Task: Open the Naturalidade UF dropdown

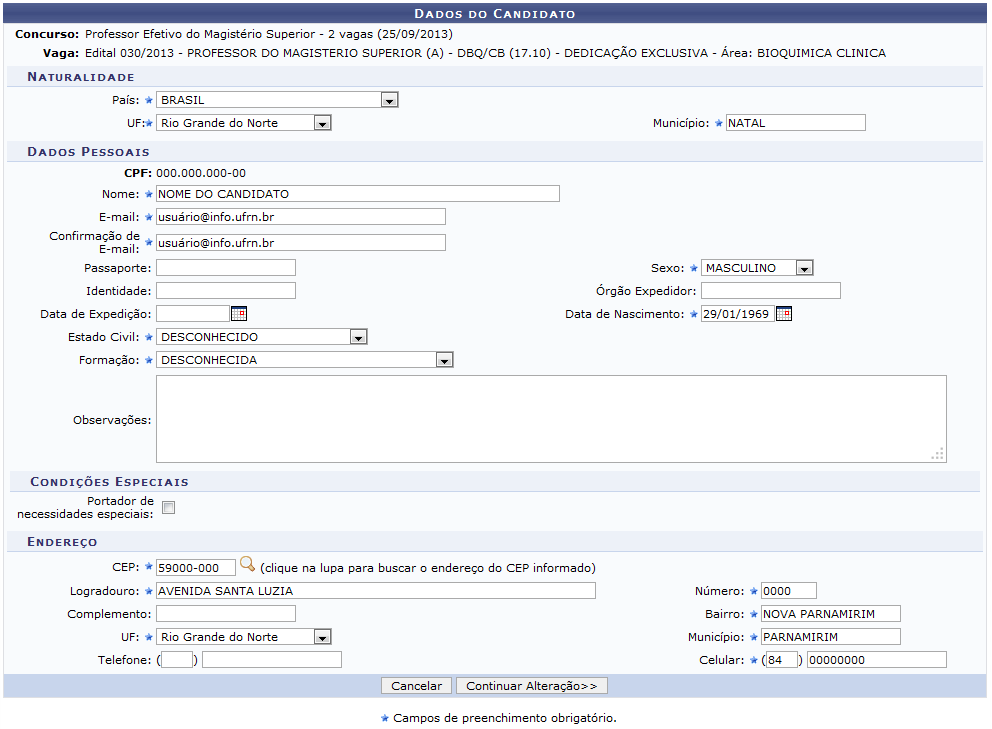Action: [x=321, y=123]
